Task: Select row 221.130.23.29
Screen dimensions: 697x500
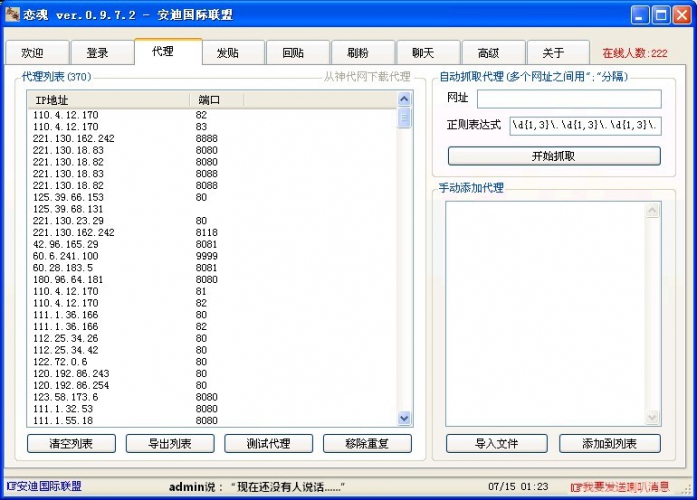Action: click(212, 221)
